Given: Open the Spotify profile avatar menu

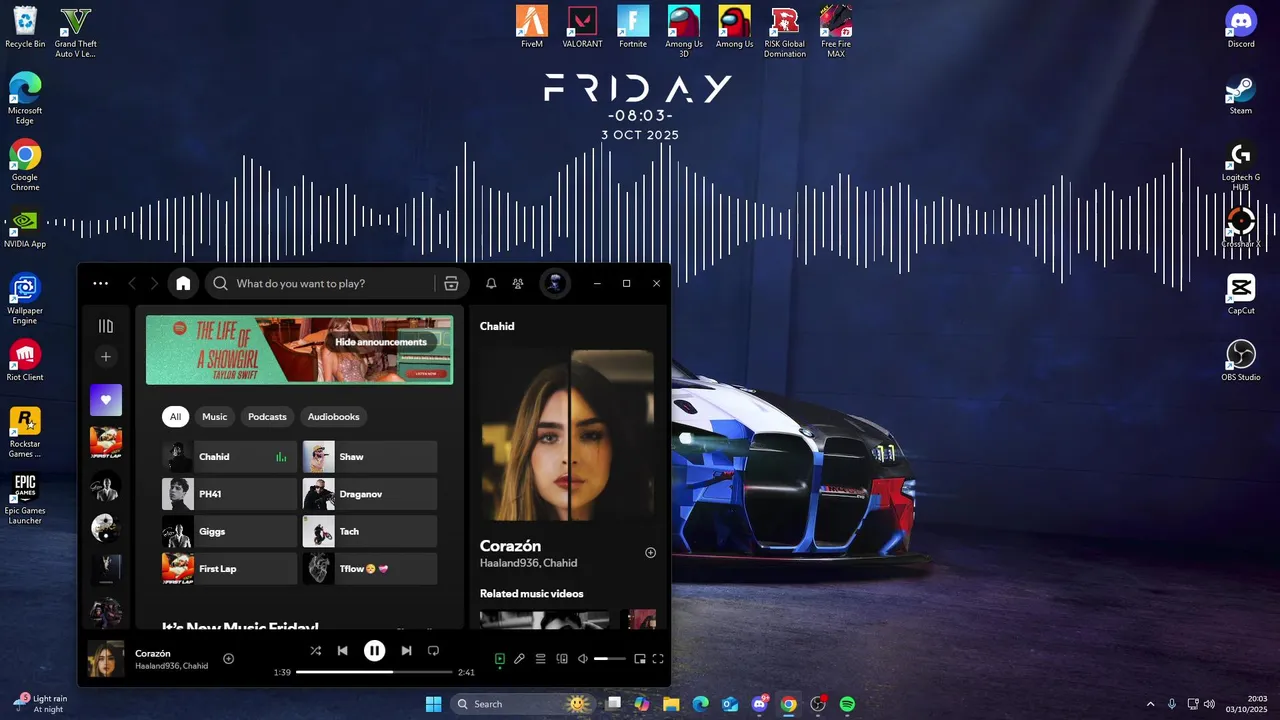Looking at the screenshot, I should pyautogui.click(x=555, y=284).
